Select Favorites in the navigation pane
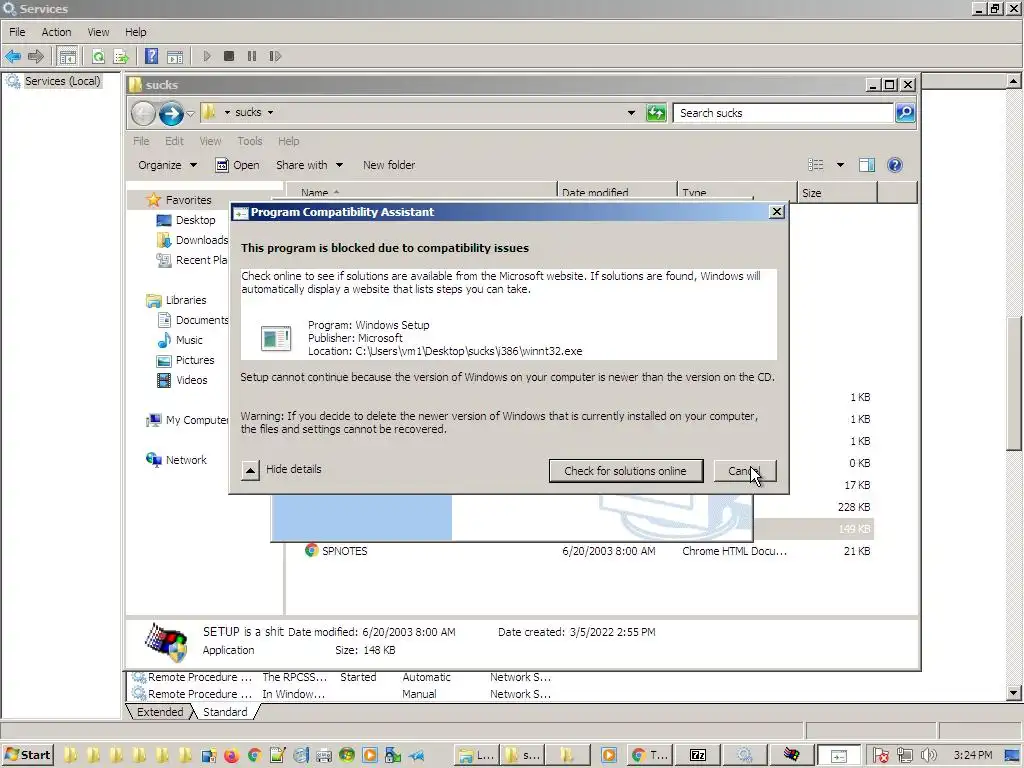The image size is (1024, 768). click(188, 200)
